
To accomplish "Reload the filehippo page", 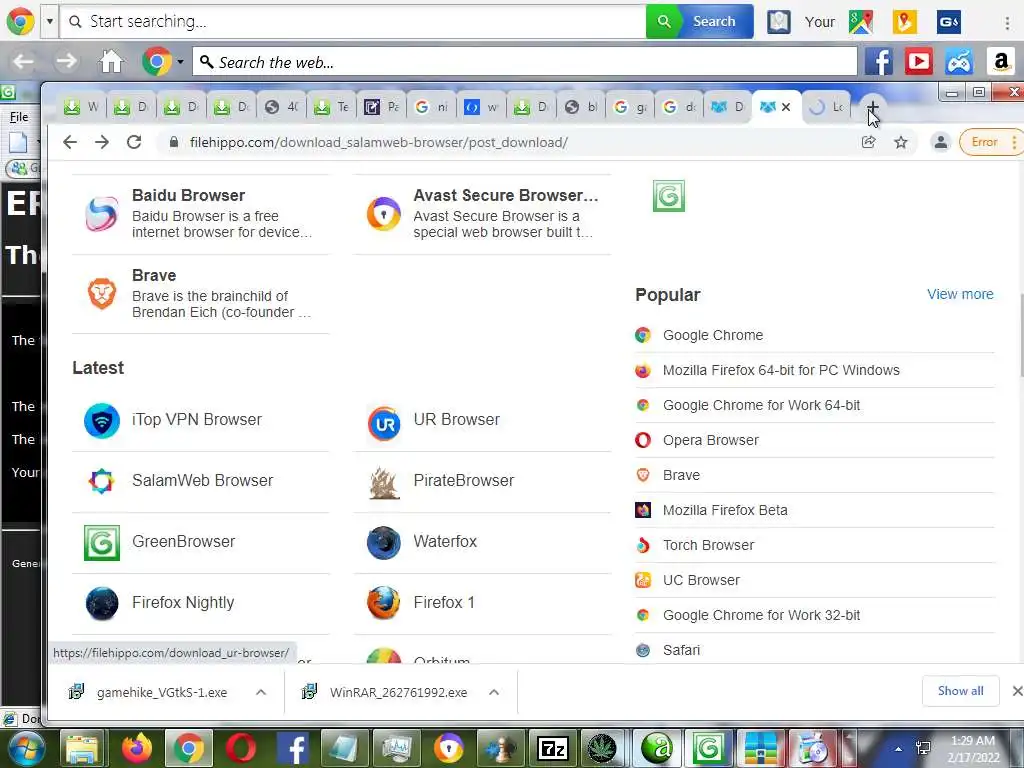I will [134, 142].
